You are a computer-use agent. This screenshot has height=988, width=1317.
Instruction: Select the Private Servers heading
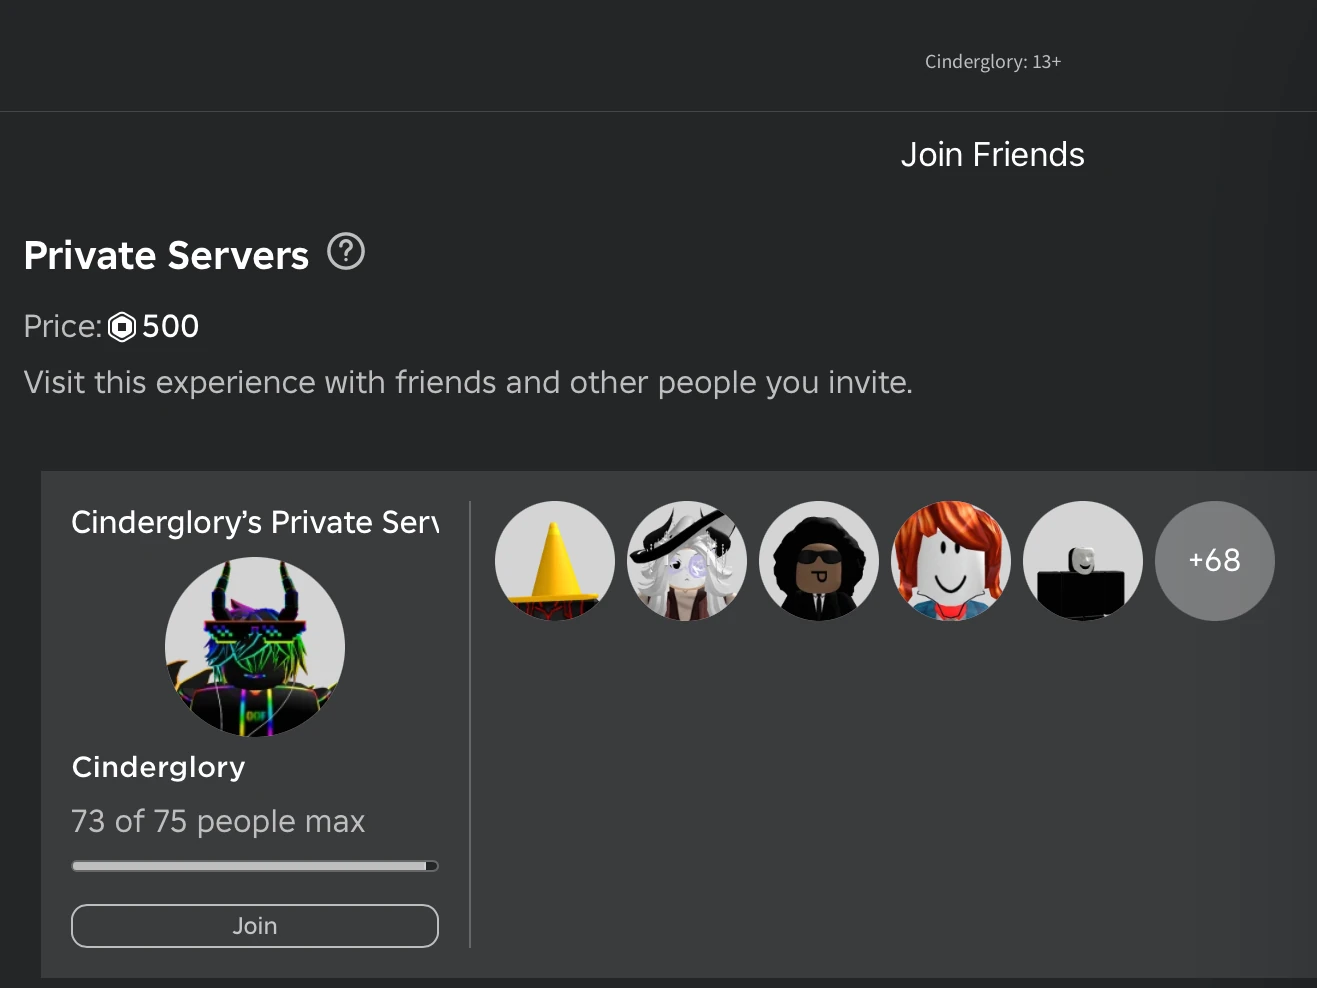(x=166, y=256)
